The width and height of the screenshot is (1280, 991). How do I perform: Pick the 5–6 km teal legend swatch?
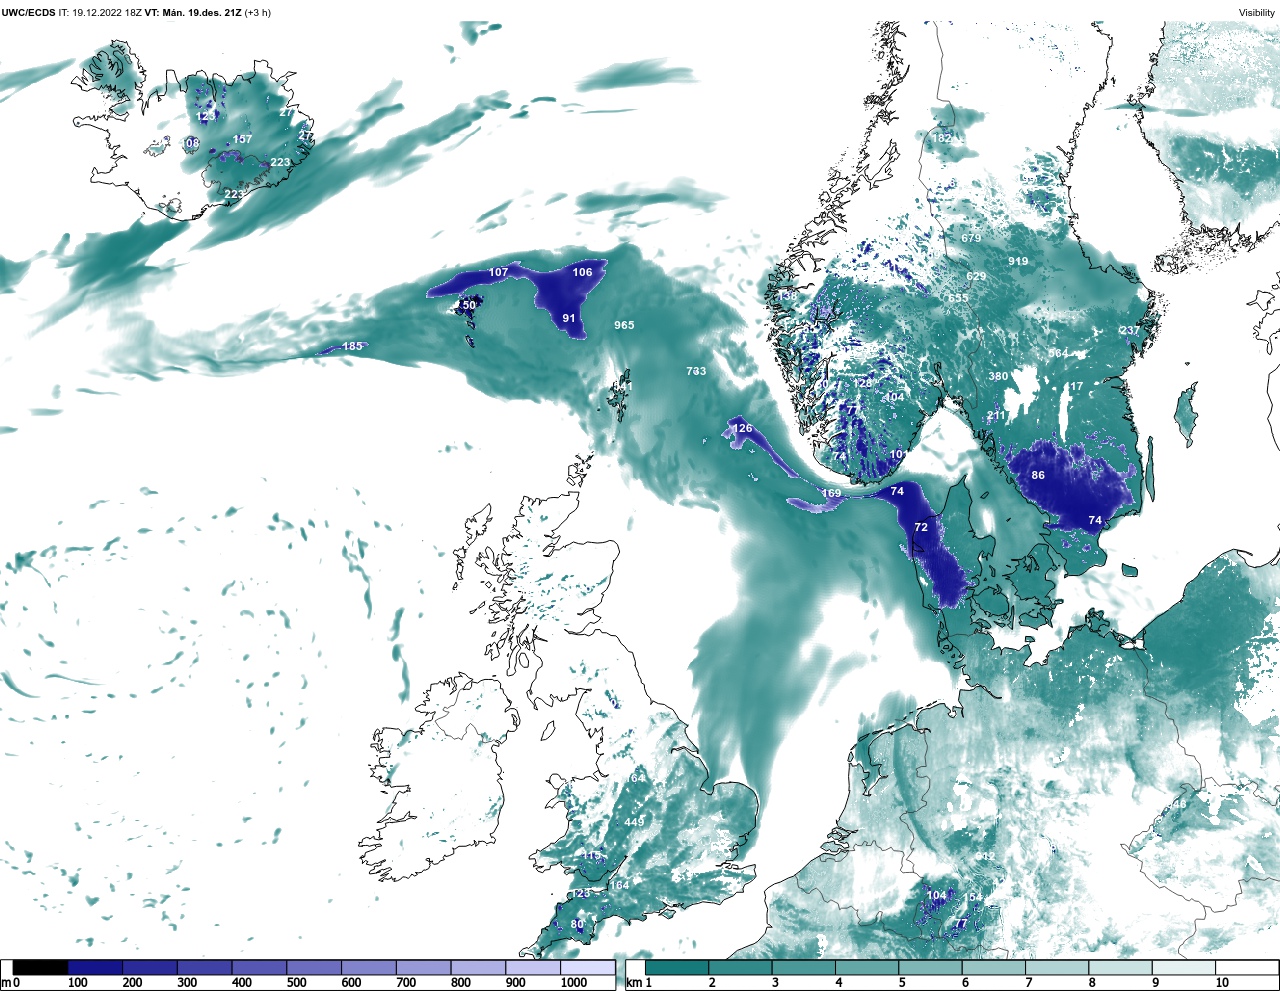930,968
